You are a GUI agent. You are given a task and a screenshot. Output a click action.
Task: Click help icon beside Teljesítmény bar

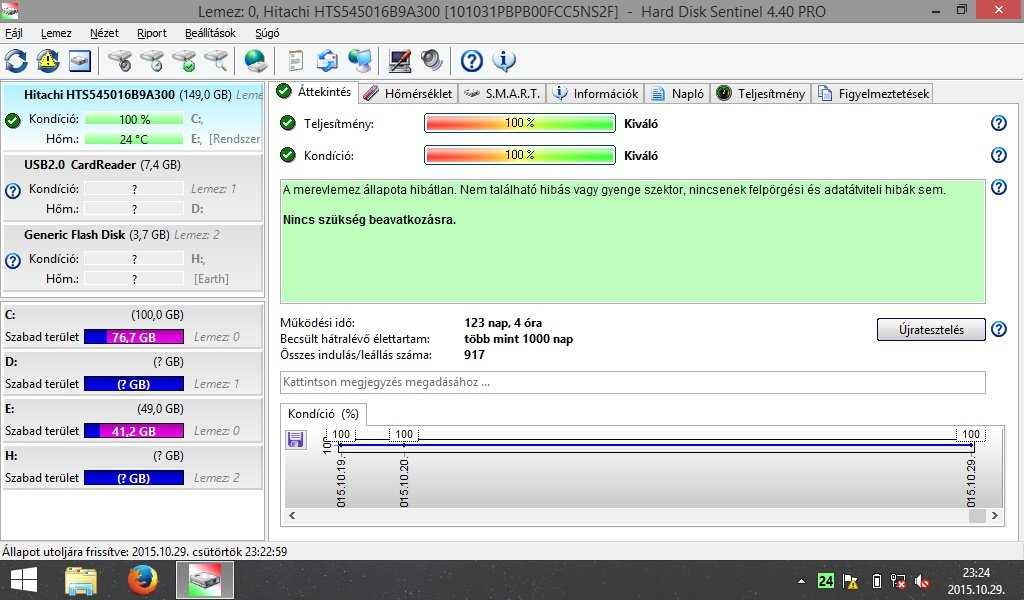point(999,123)
